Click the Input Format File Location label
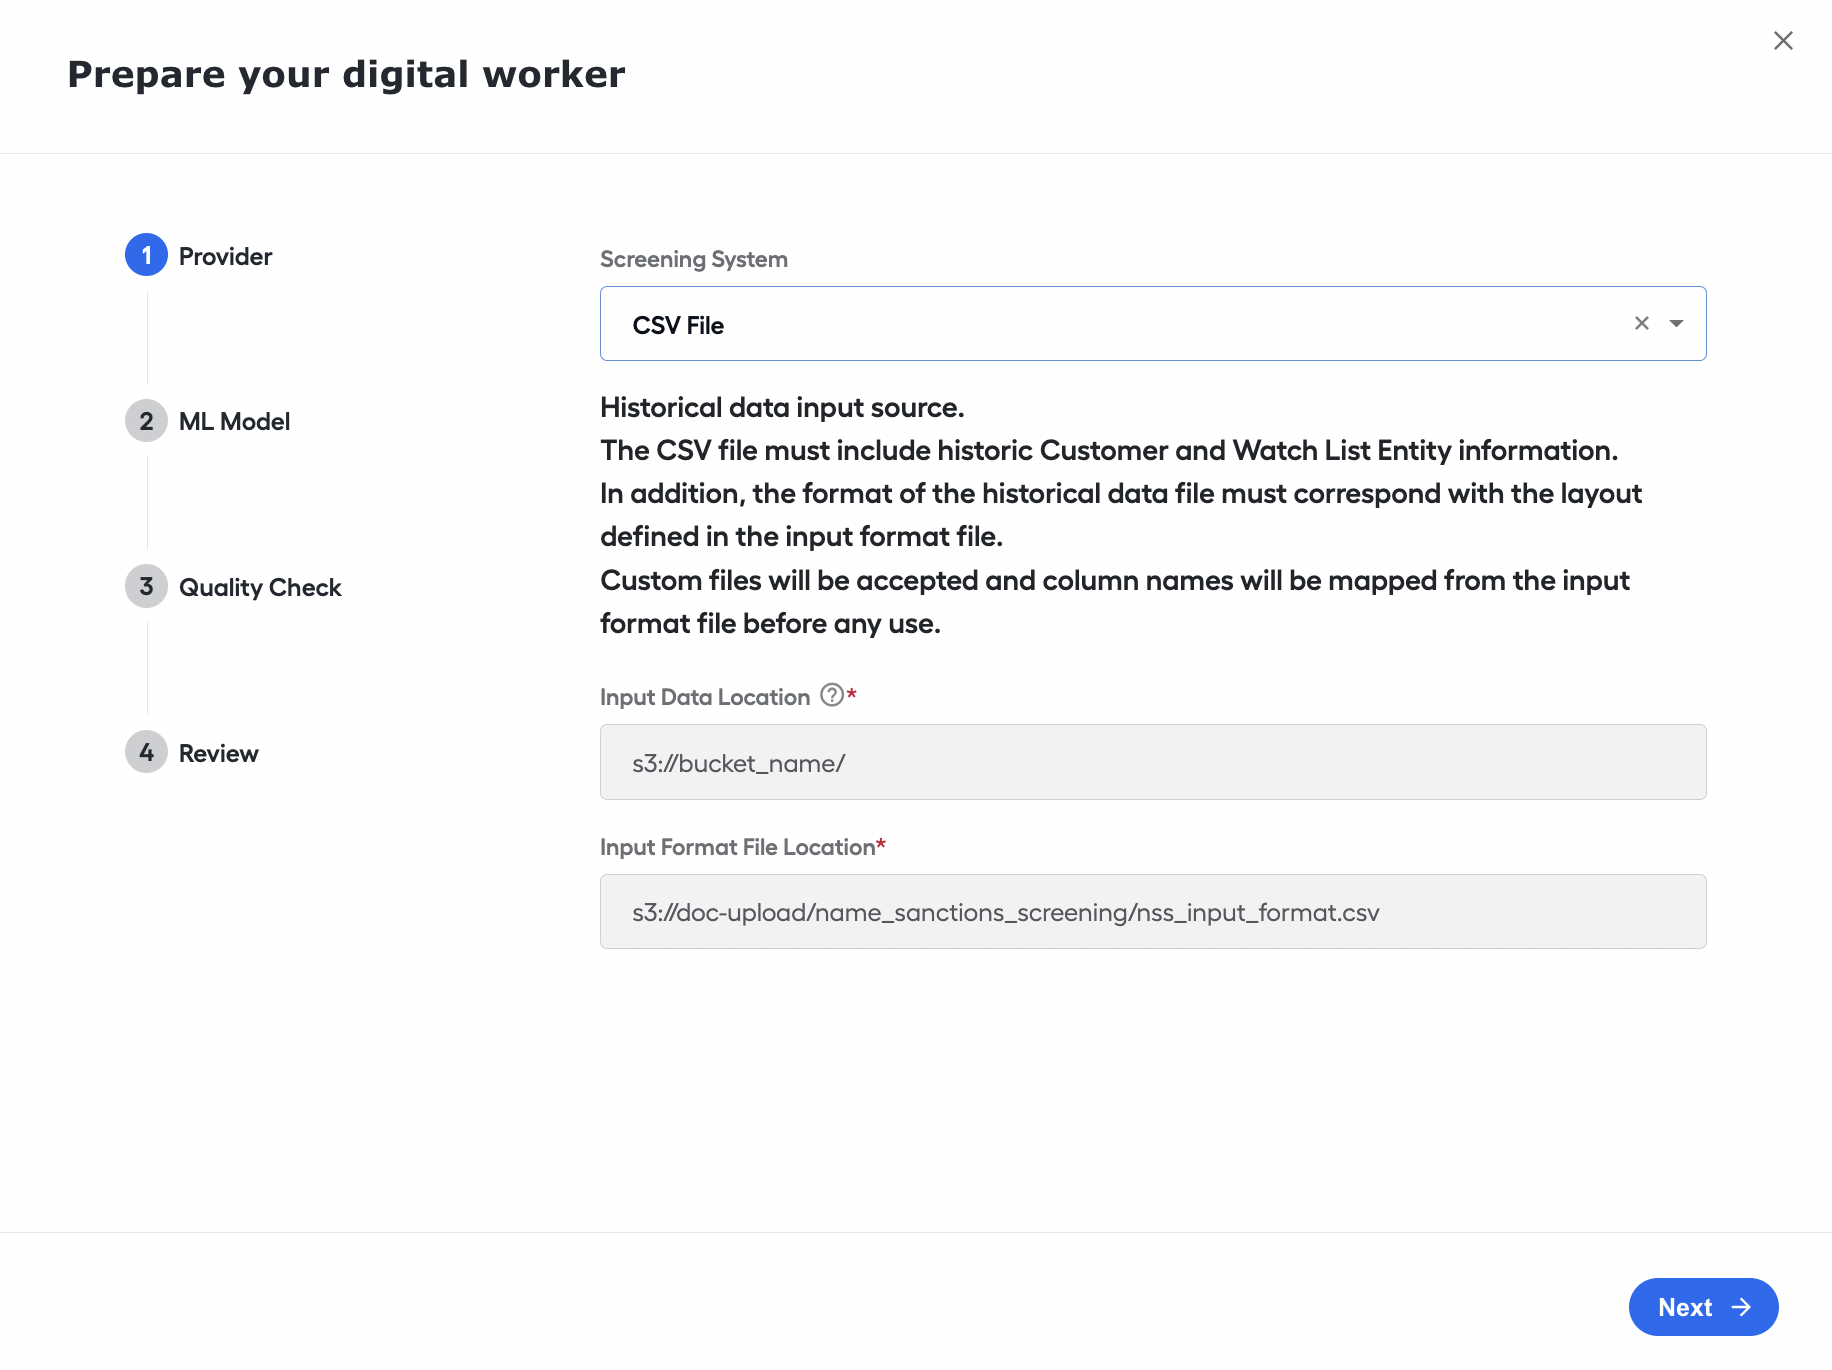 (x=738, y=847)
